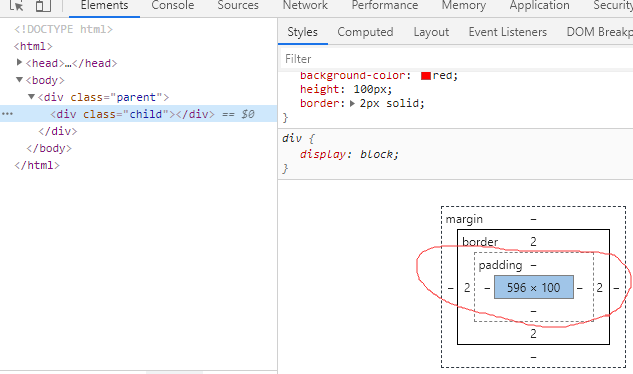Open the Application tab

[539, 6]
